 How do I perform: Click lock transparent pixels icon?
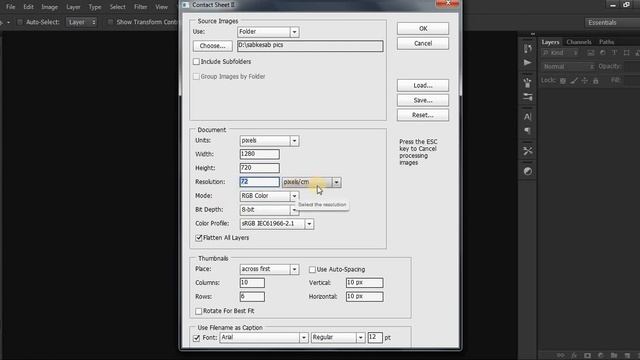coord(563,81)
